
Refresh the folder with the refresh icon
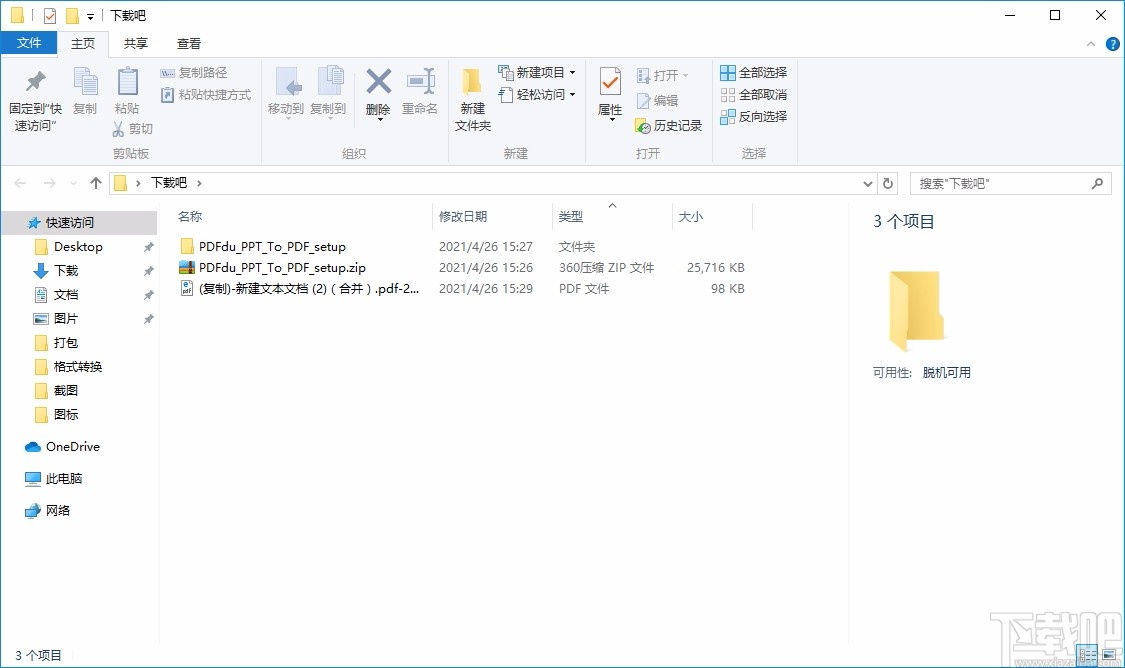888,183
